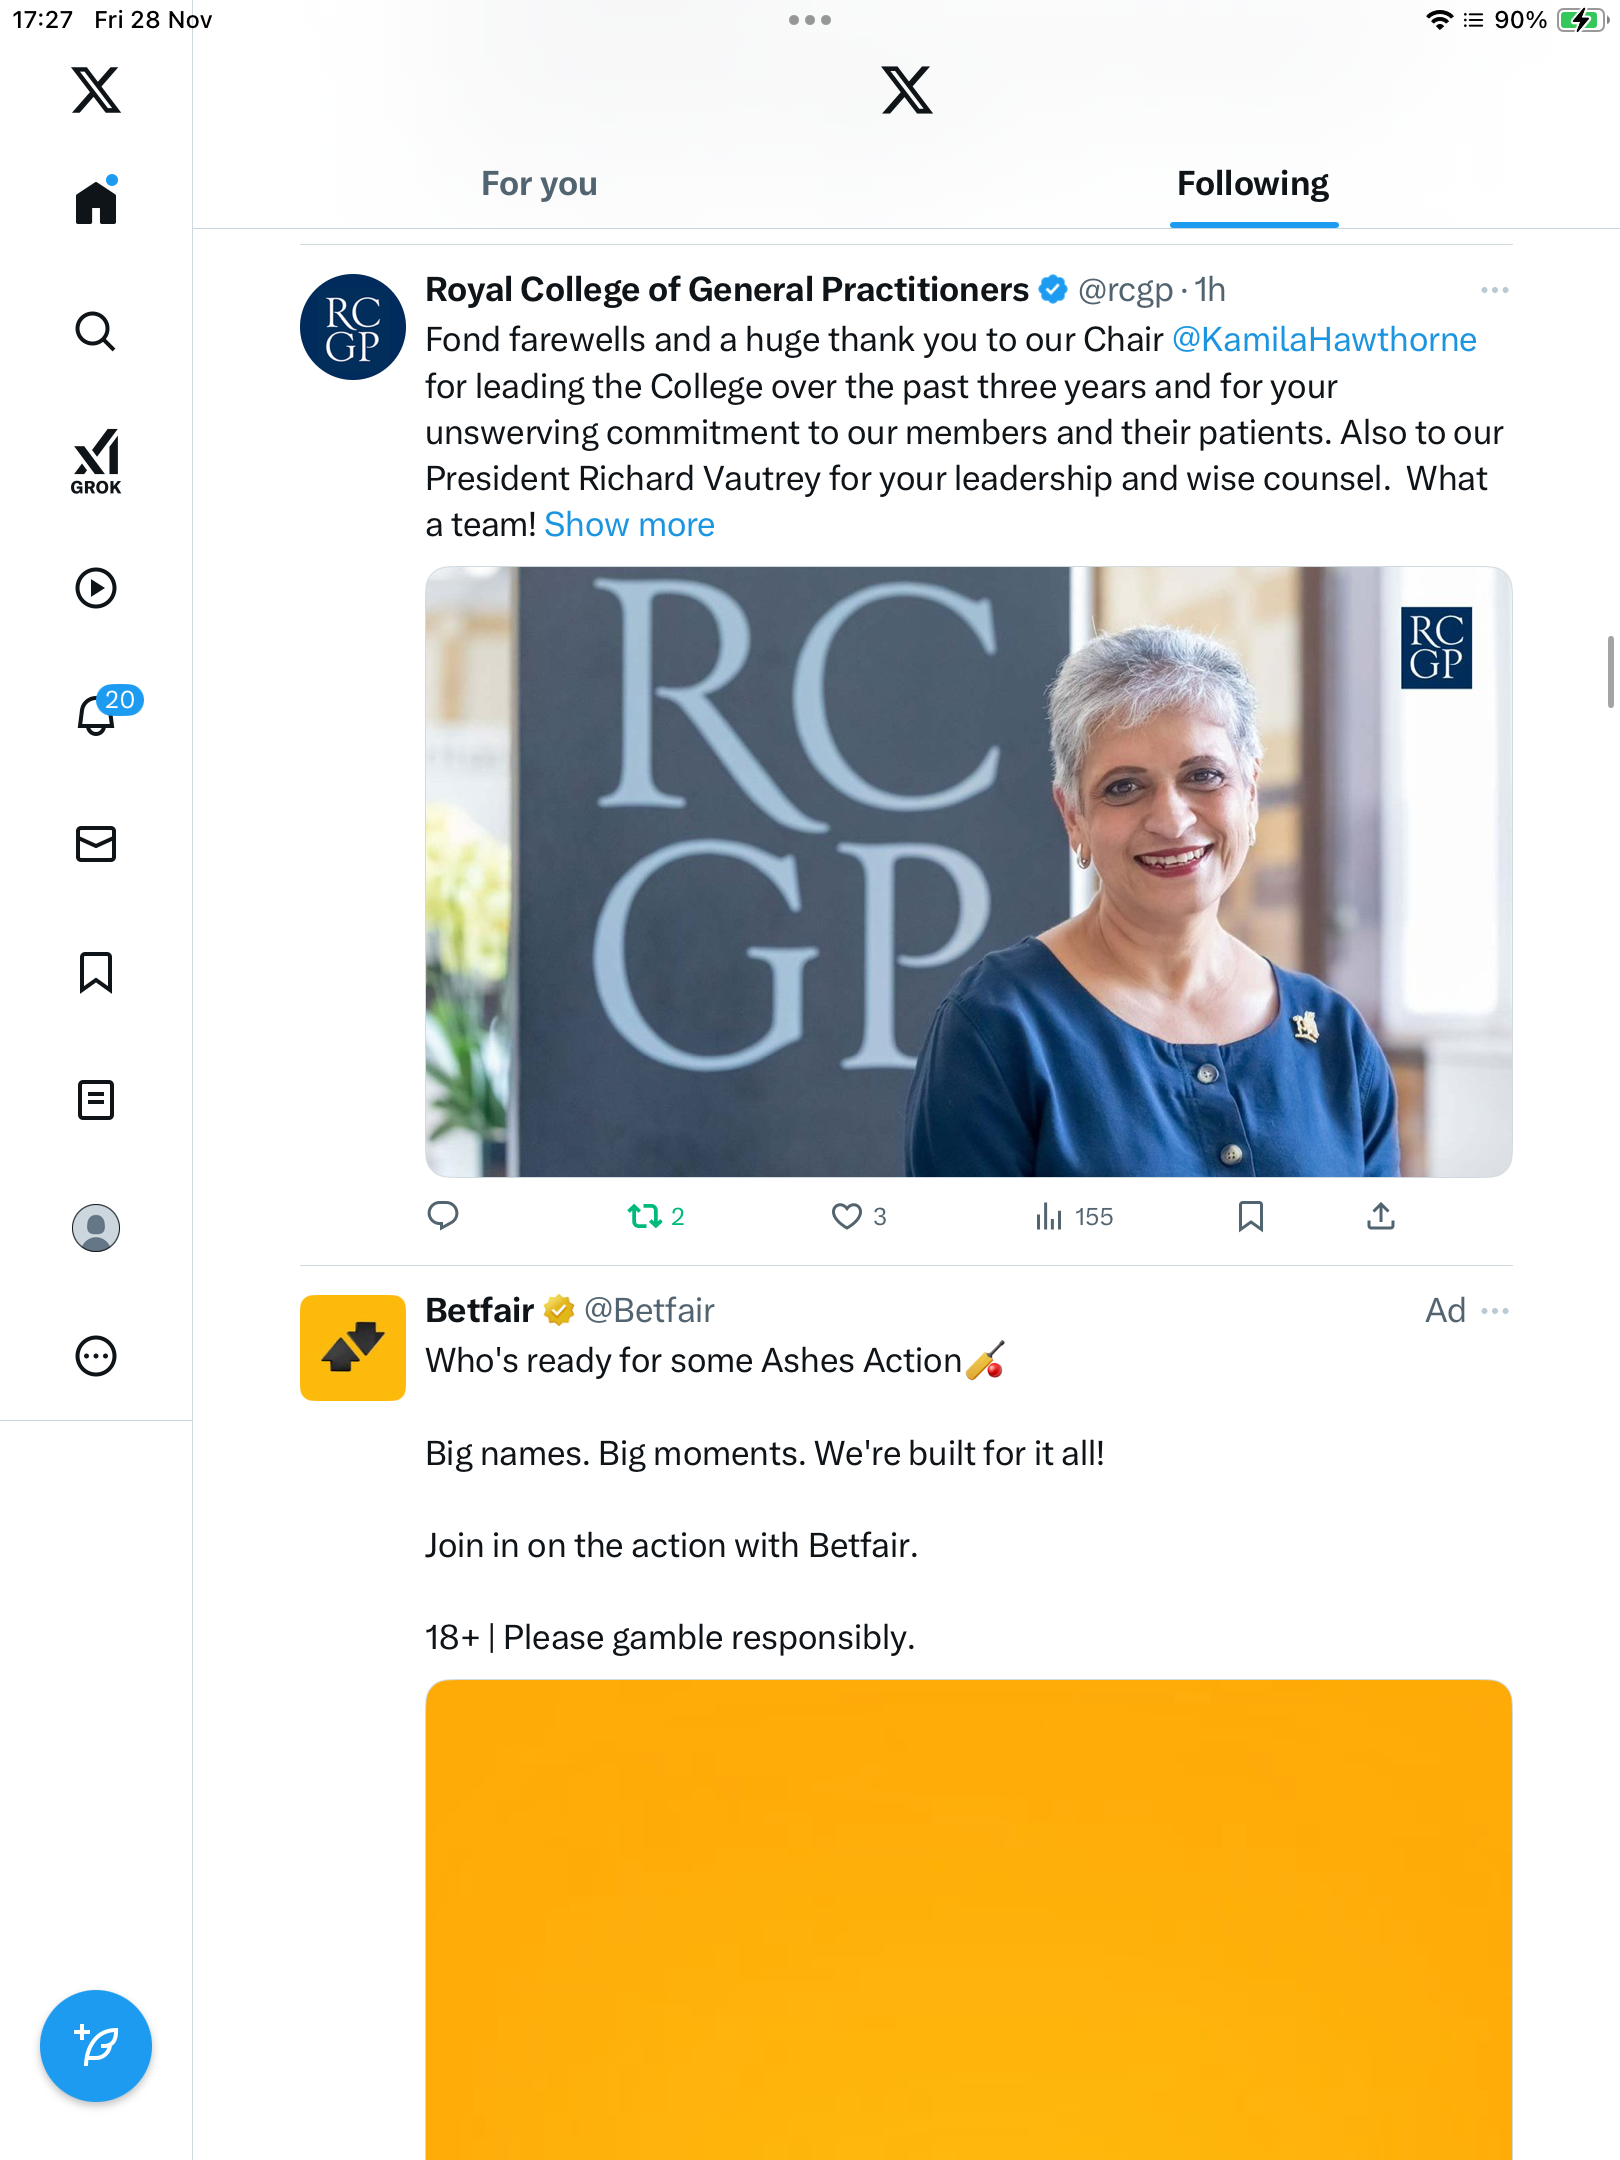
Task: Tap the compose new post button
Action: point(96,2046)
